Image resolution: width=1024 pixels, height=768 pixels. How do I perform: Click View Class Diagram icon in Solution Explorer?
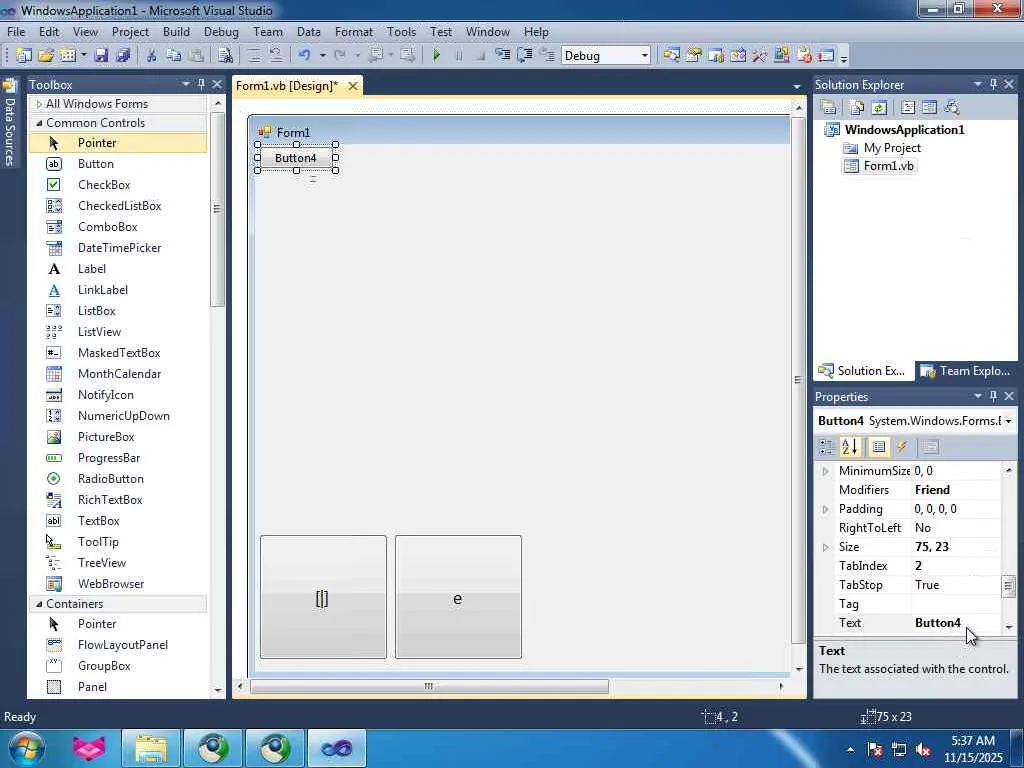952,107
